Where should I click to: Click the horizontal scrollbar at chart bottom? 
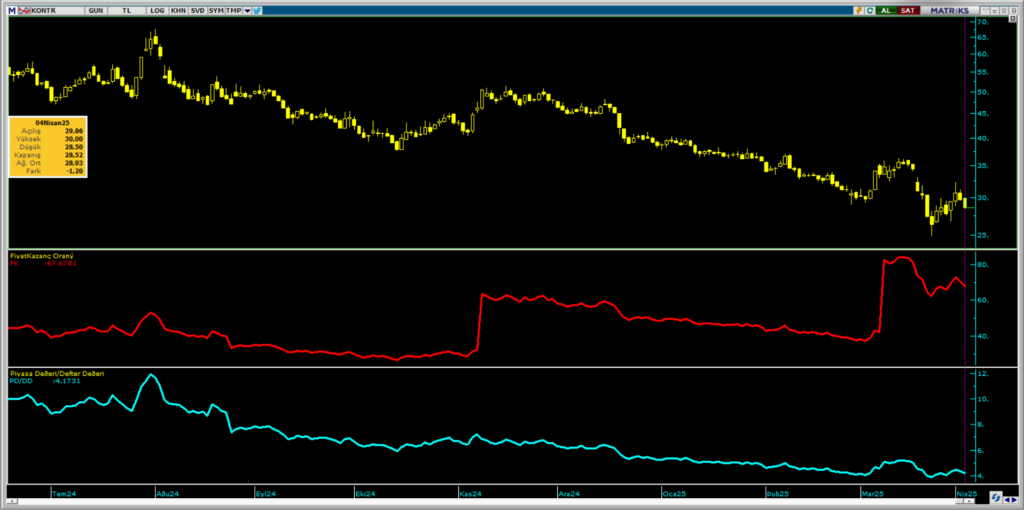[x=490, y=501]
